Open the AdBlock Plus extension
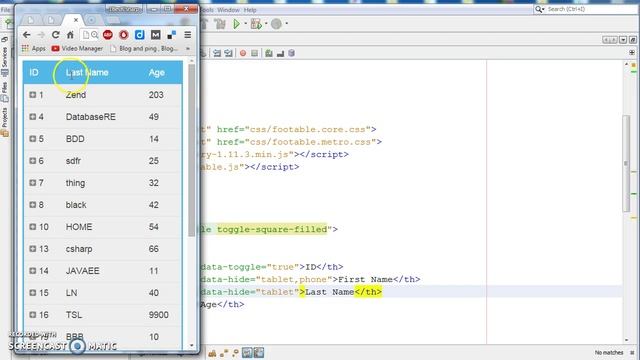The image size is (640, 360). [x=108, y=35]
